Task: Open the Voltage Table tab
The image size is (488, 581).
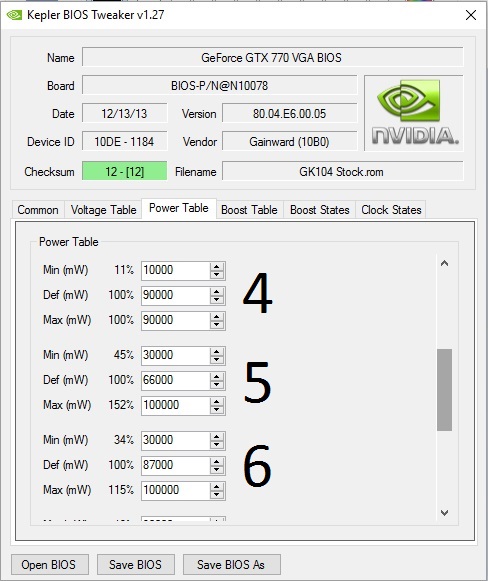Action: tap(104, 210)
